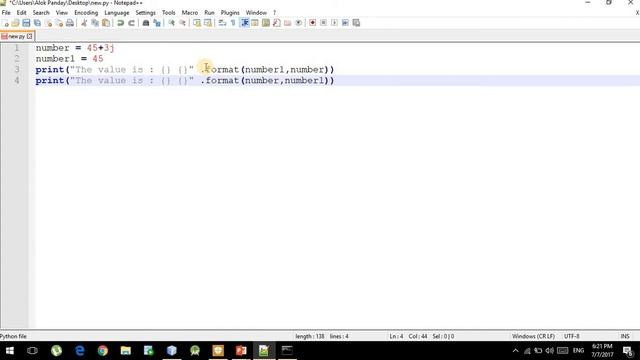Screen dimensions: 640x360
Task: Click 'Windows (CR LF)' in status bar
Action: [533, 336]
